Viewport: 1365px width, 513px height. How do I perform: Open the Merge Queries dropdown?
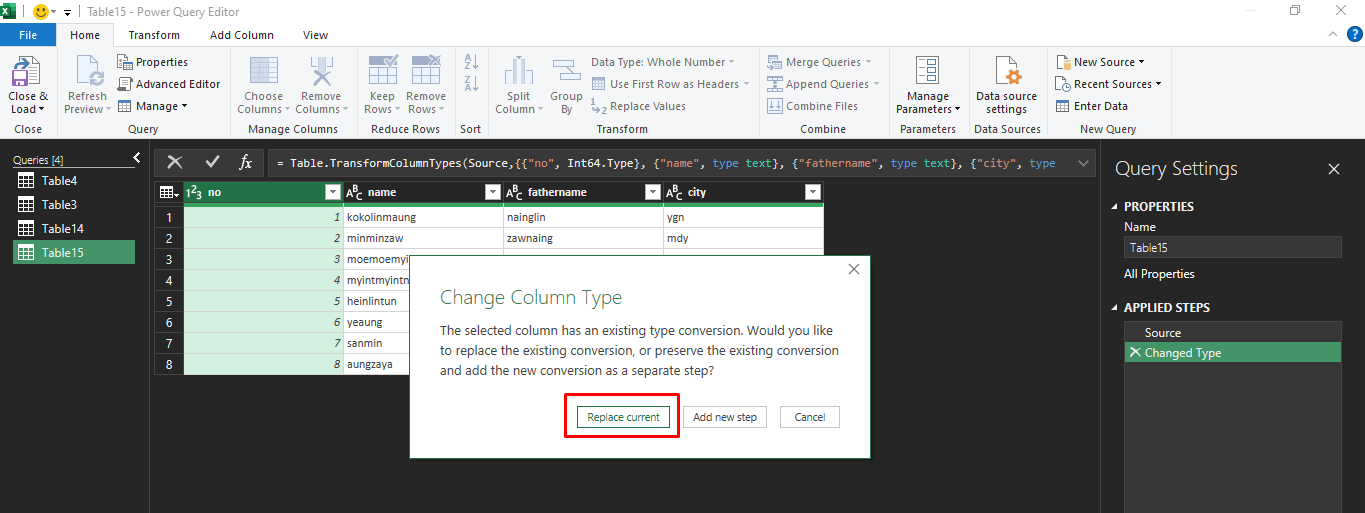[820, 62]
